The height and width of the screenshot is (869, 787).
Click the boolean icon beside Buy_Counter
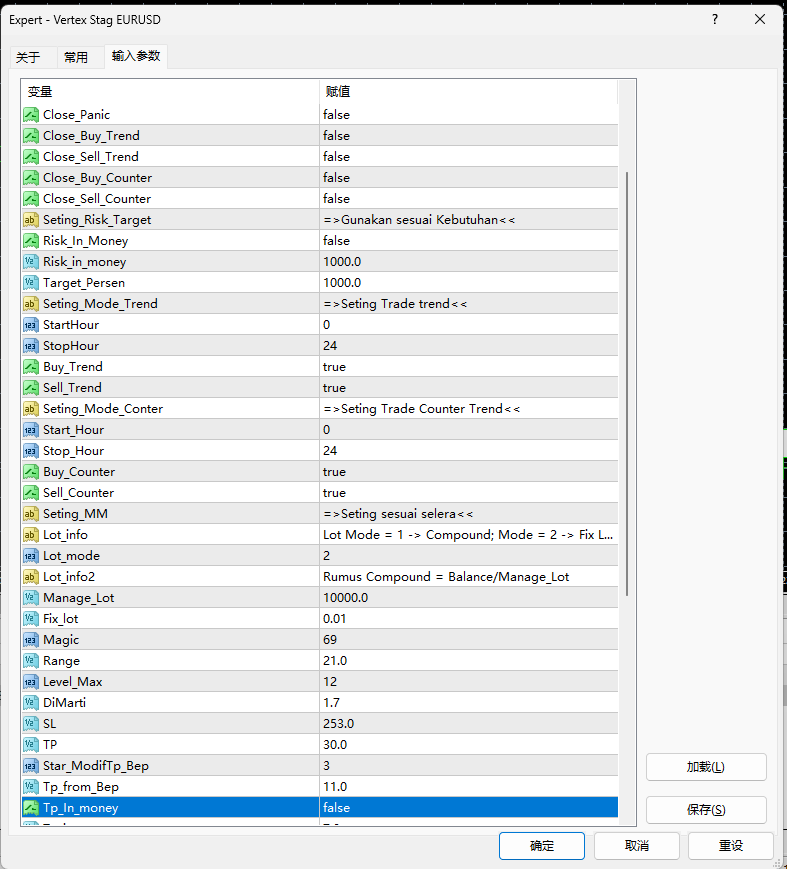coord(31,472)
